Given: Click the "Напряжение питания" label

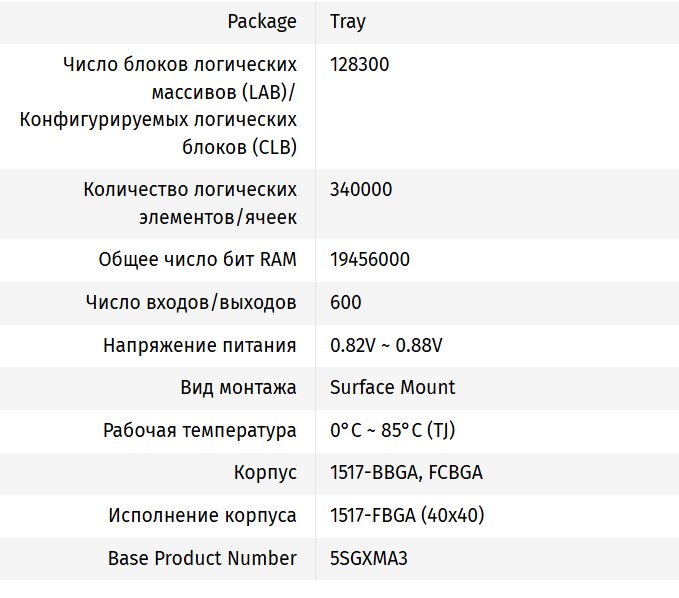Looking at the screenshot, I should (199, 345).
